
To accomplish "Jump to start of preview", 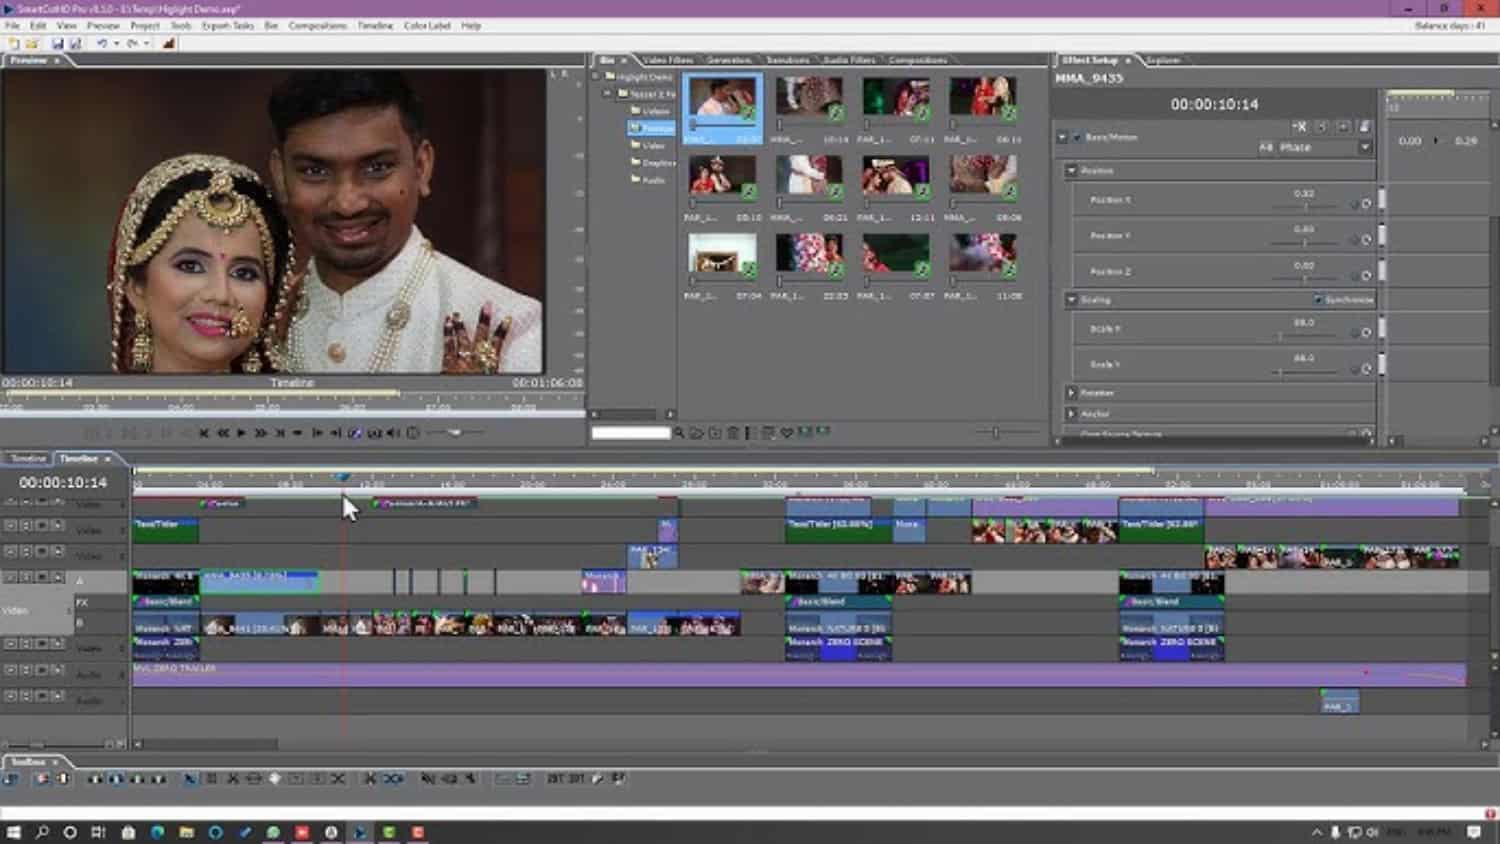I will (x=204, y=433).
